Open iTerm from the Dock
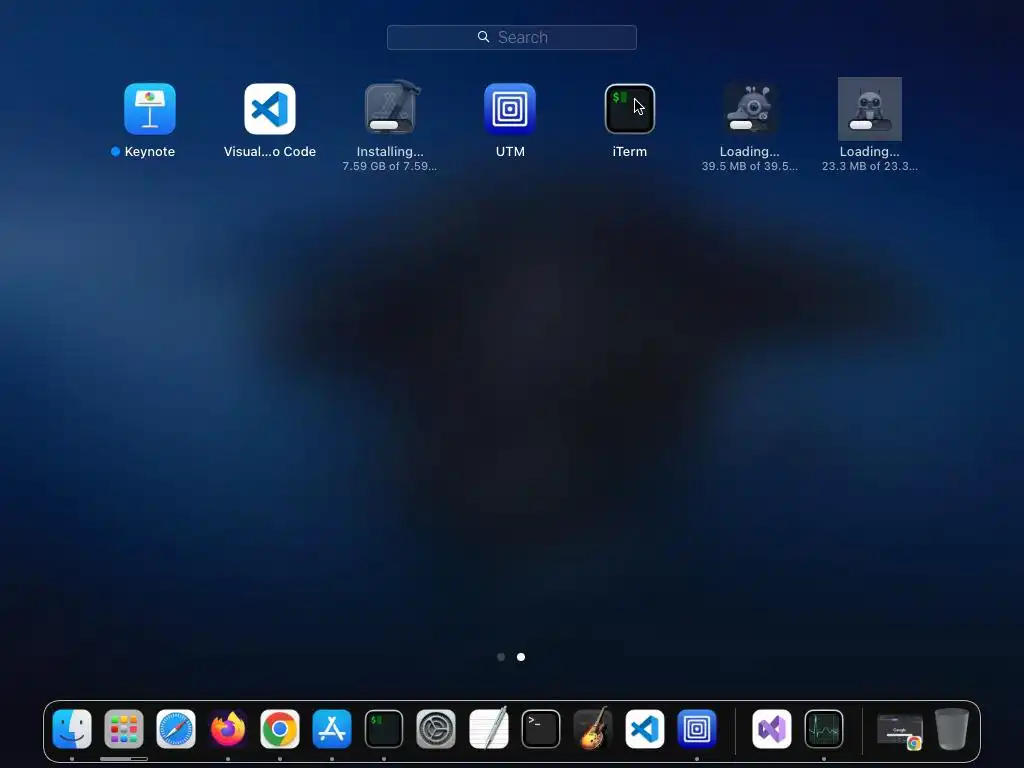 click(384, 729)
